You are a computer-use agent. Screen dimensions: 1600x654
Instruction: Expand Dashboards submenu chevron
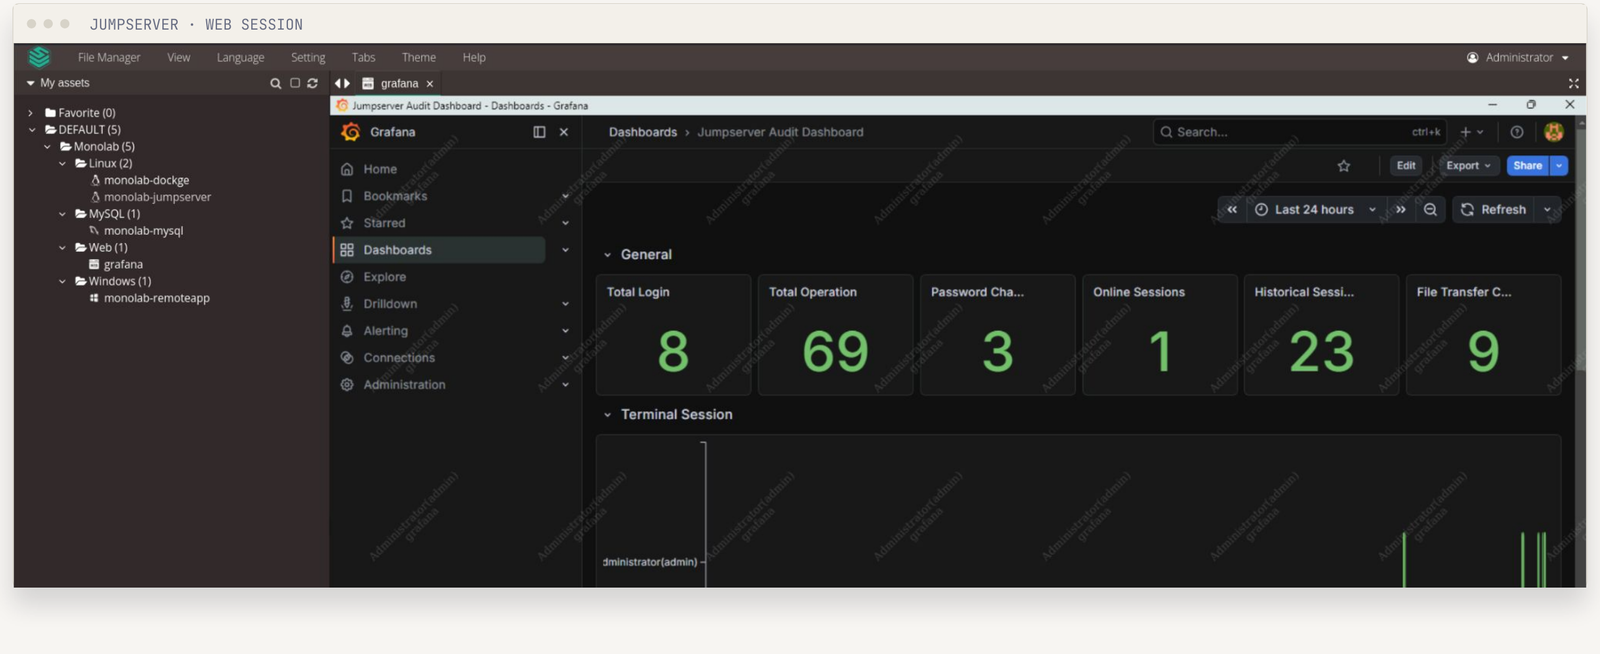(x=566, y=250)
